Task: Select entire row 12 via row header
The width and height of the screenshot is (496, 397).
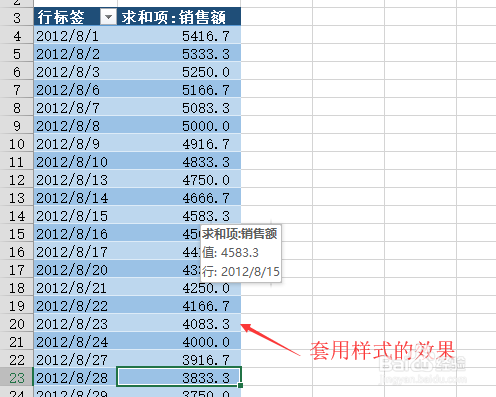Action: pyautogui.click(x=17, y=180)
